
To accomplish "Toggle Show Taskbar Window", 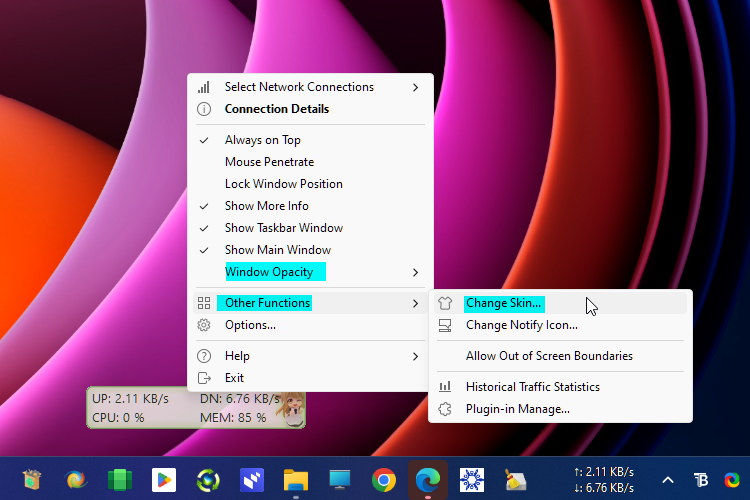I will pyautogui.click(x=310, y=228).
